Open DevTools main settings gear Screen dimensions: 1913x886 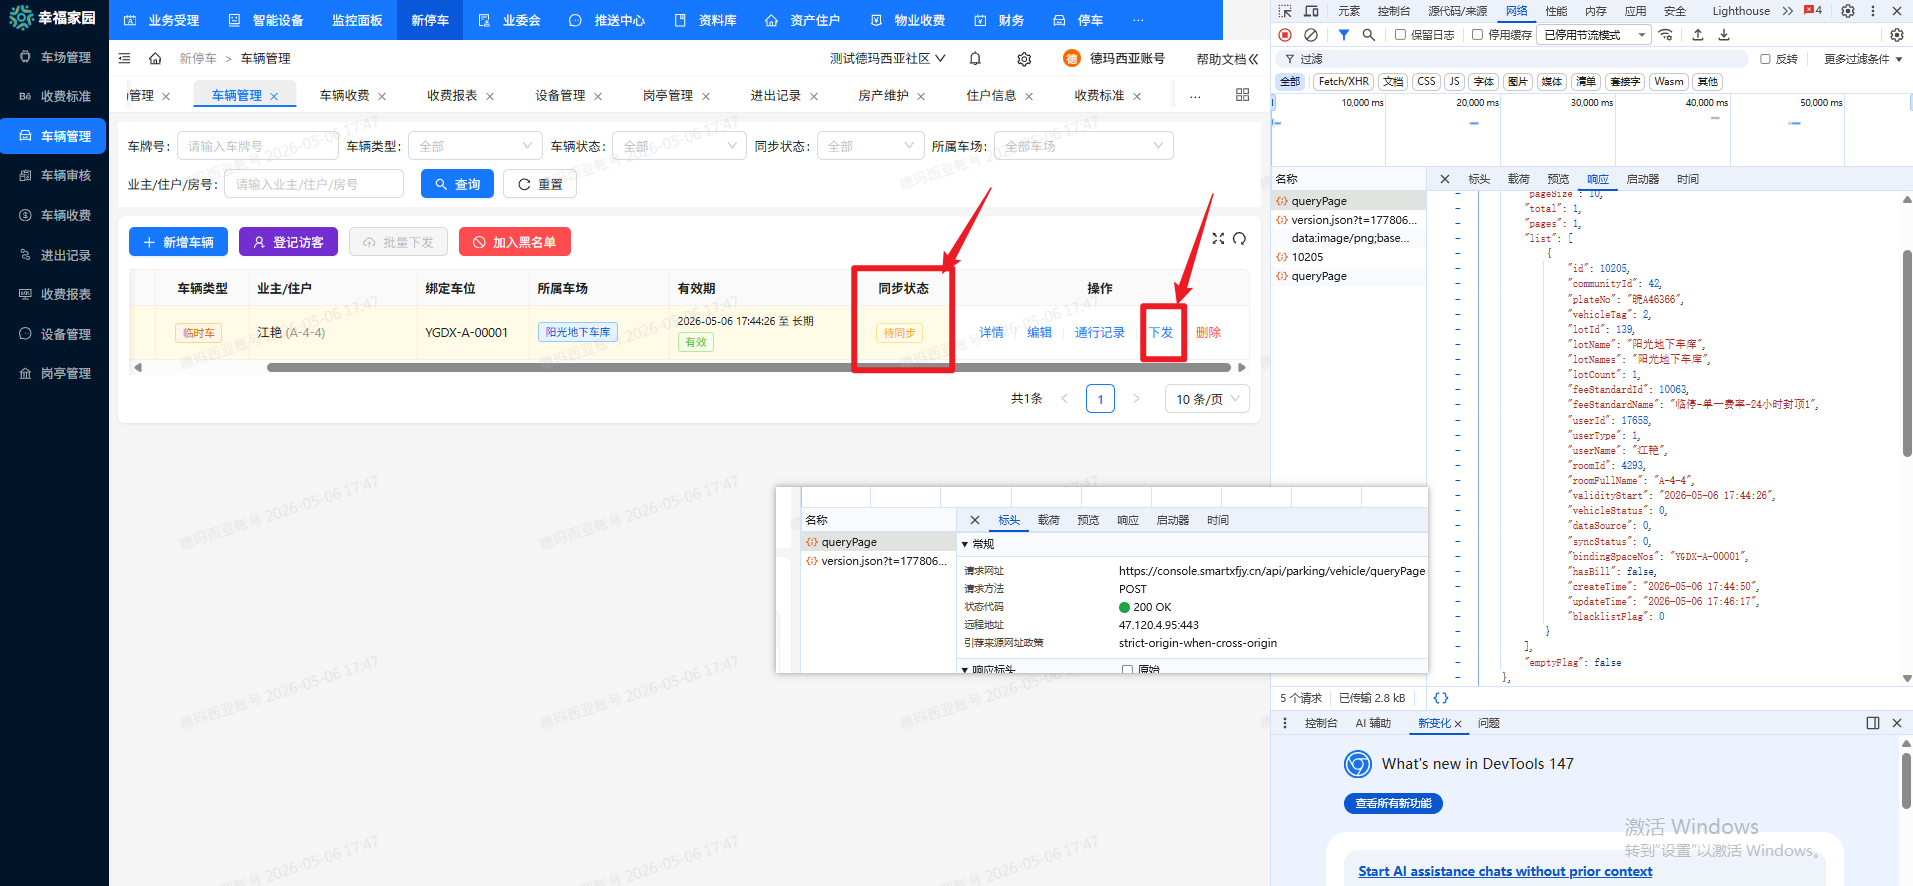(x=1848, y=11)
